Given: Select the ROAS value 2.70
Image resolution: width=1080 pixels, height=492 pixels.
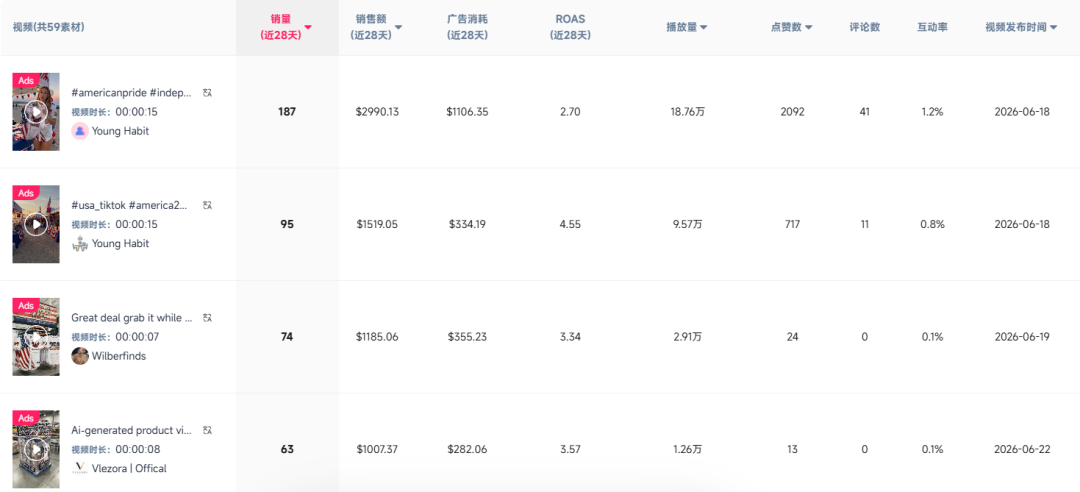Looking at the screenshot, I should pos(570,112).
